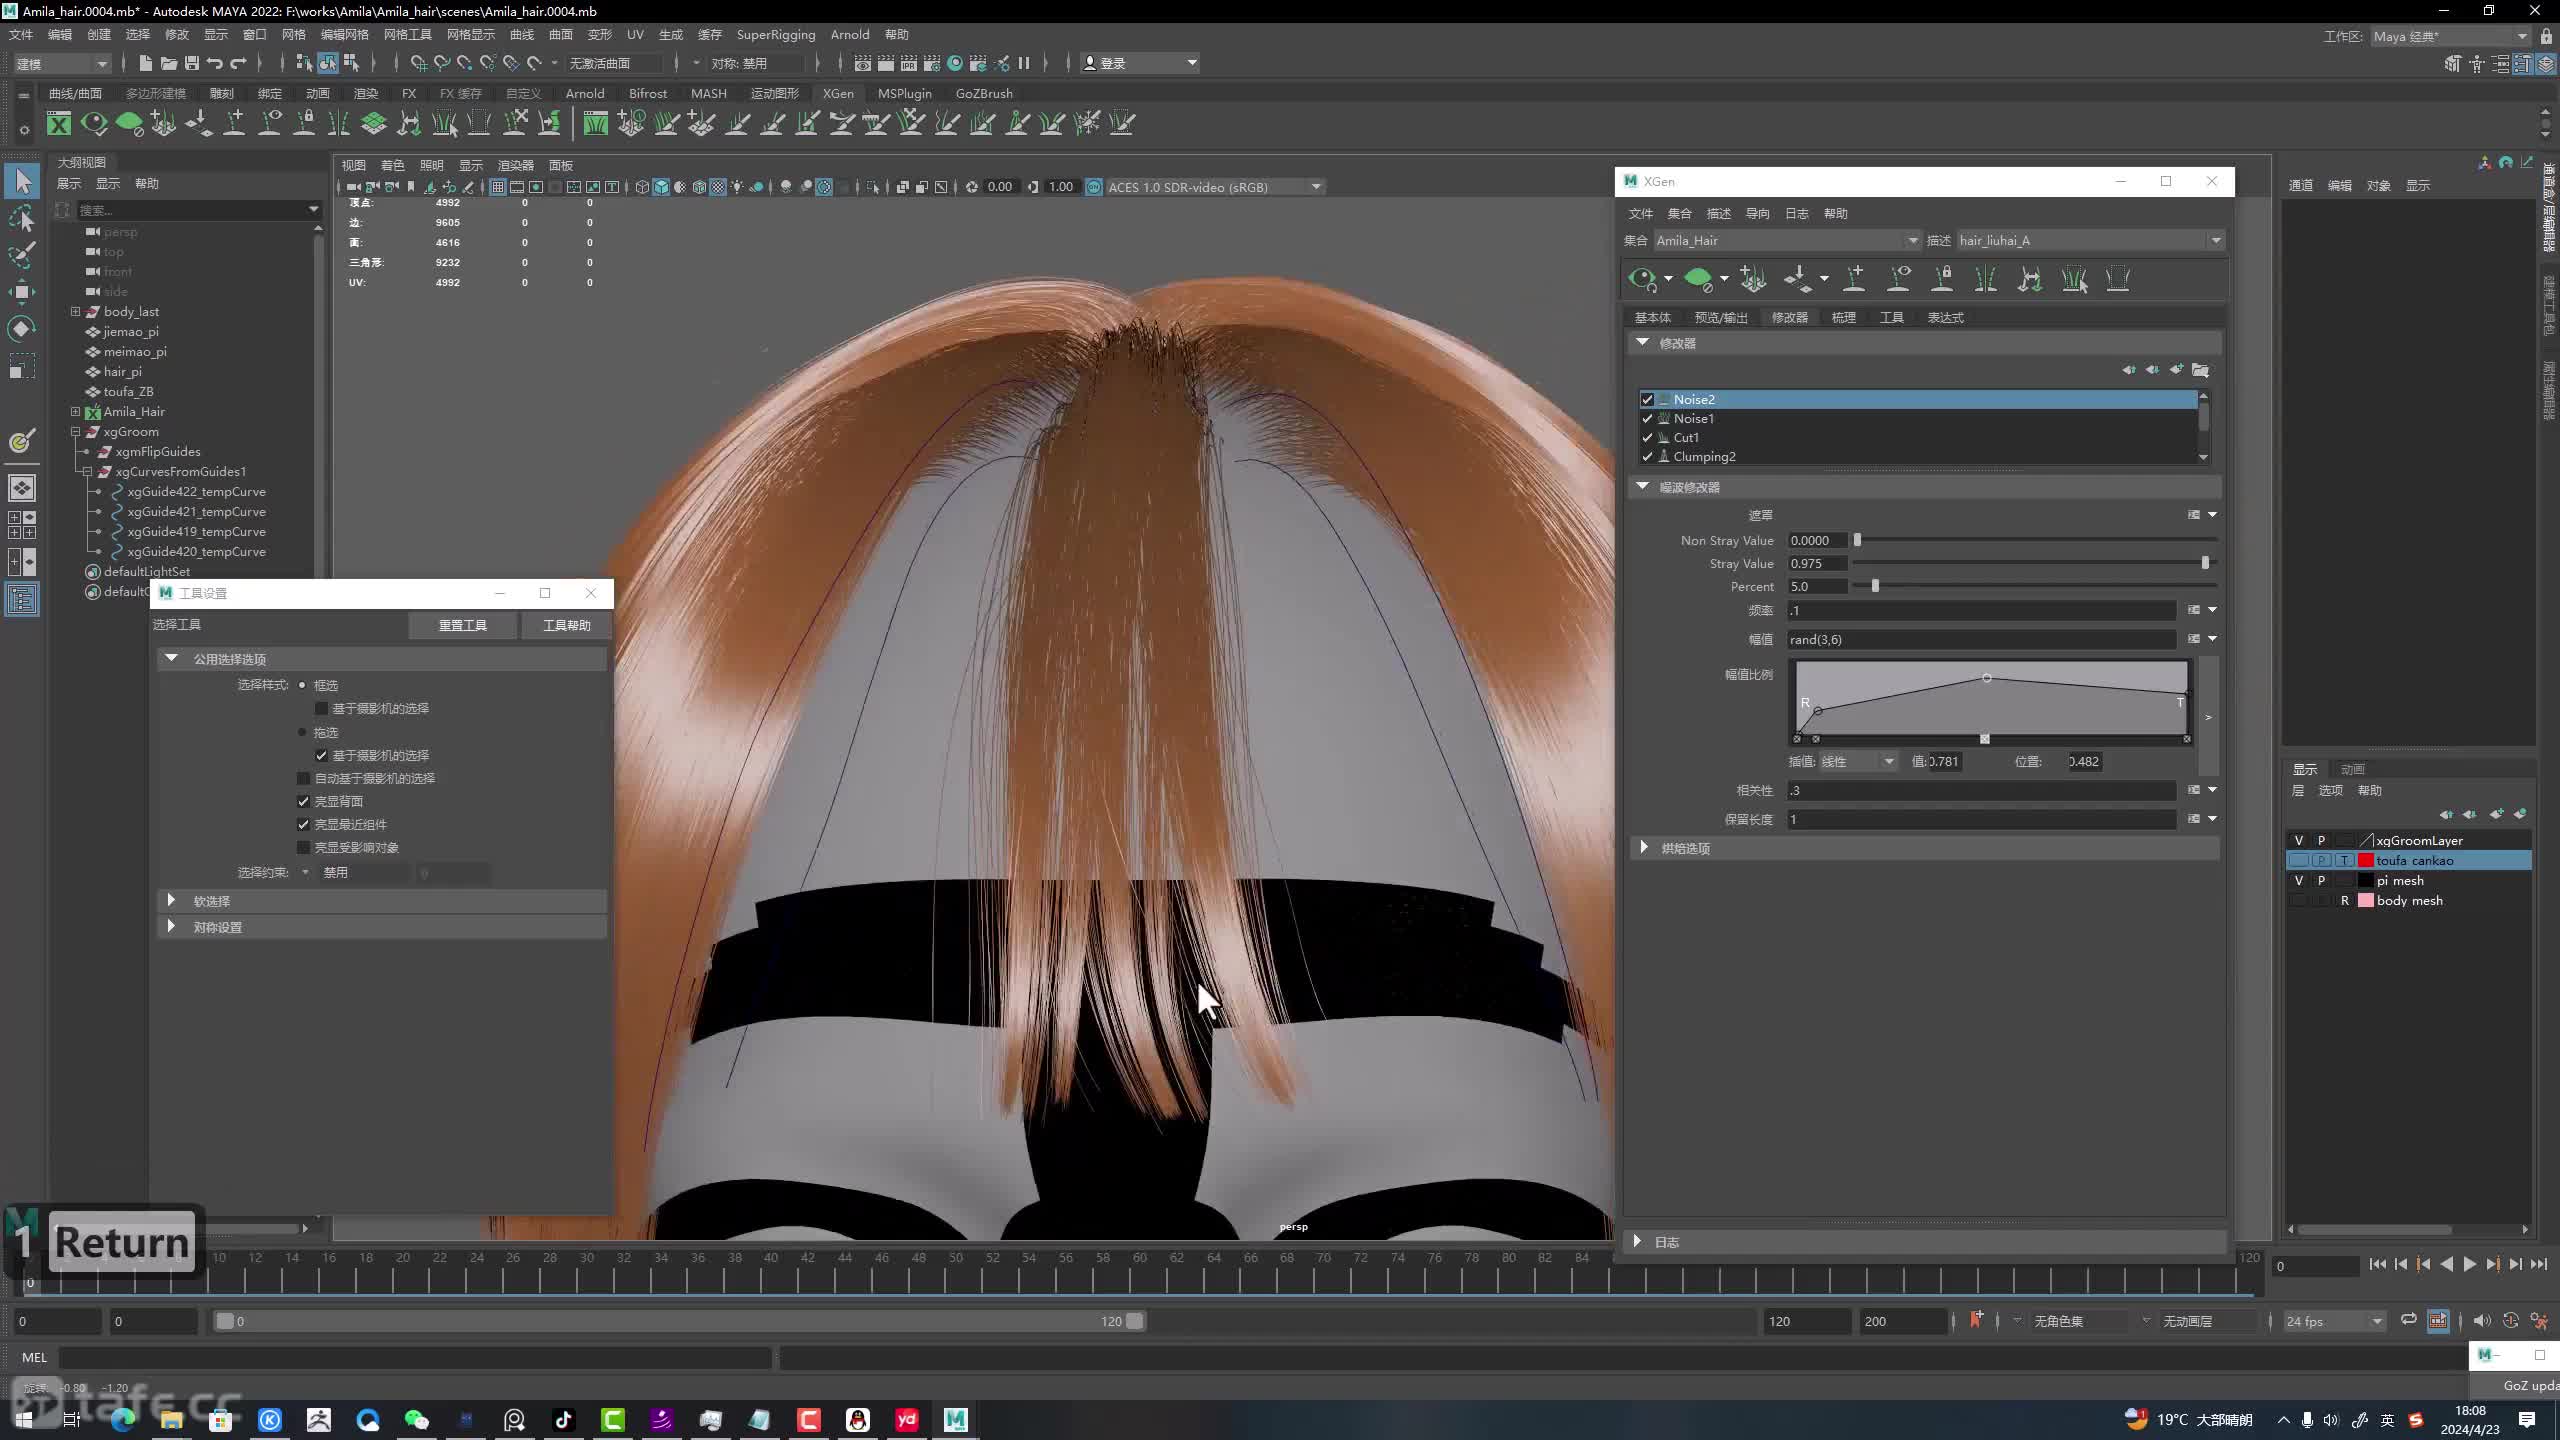2560x1440 pixels.
Task: Click save scene icon in status line
Action: (192, 63)
